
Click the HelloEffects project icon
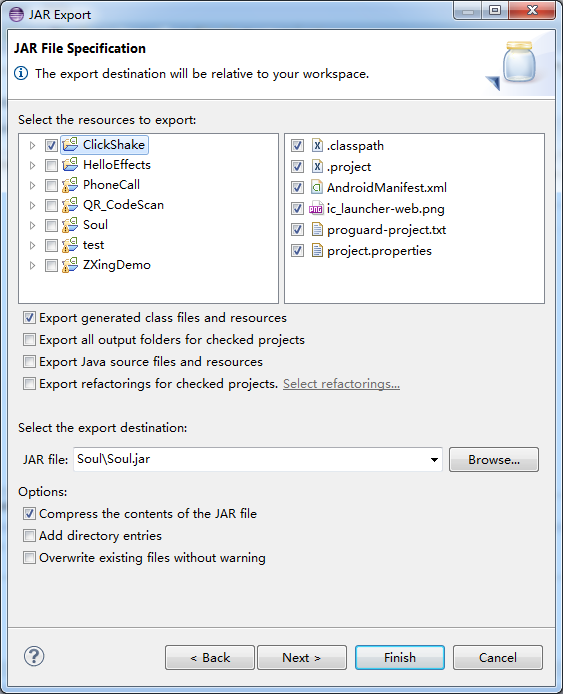click(x=70, y=165)
